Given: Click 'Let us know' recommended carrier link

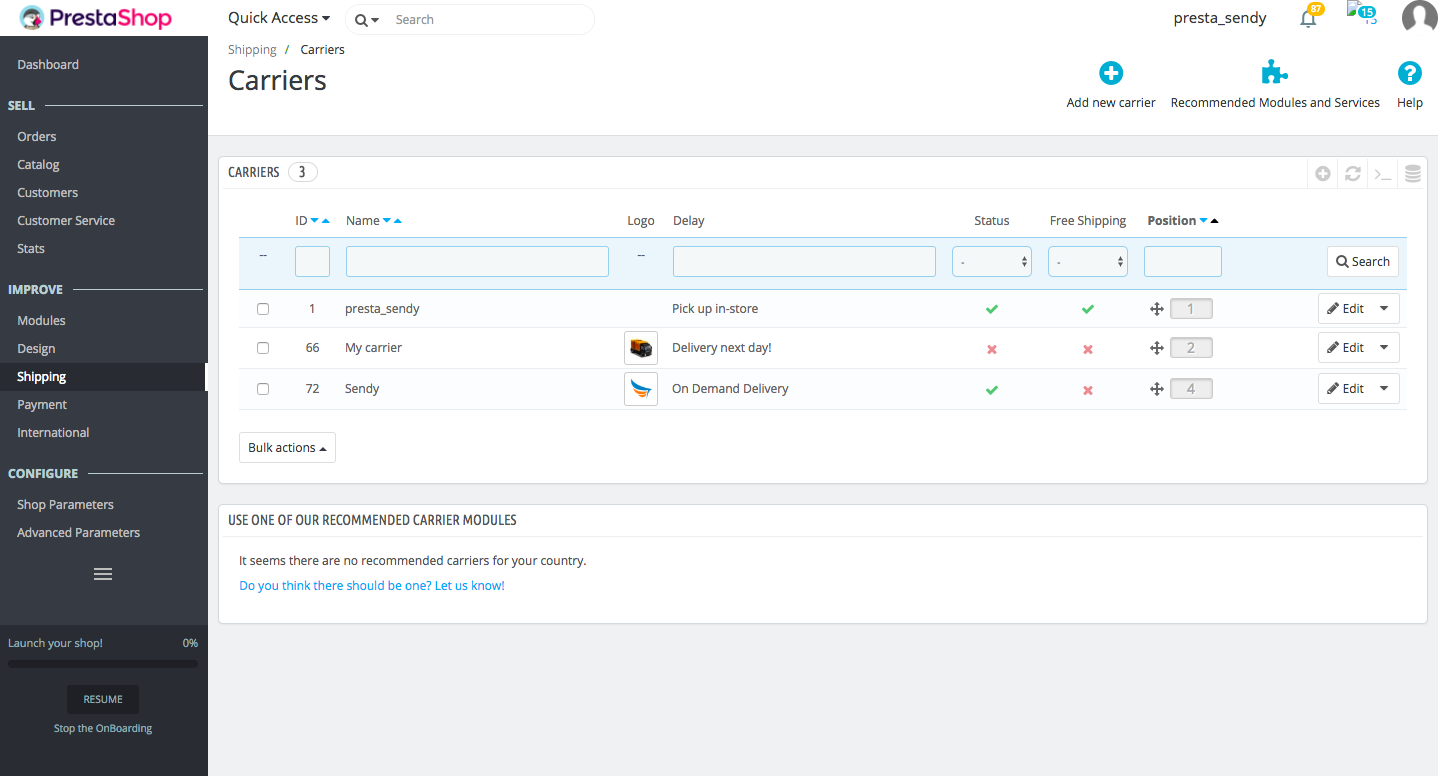Looking at the screenshot, I should coord(372,586).
